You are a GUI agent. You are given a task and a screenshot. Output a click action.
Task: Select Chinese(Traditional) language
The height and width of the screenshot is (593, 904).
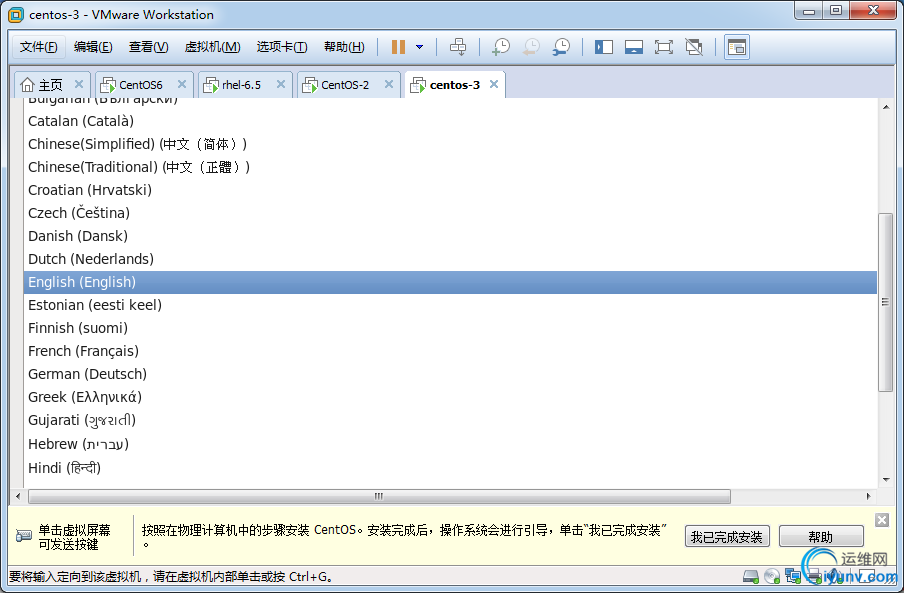pos(450,167)
